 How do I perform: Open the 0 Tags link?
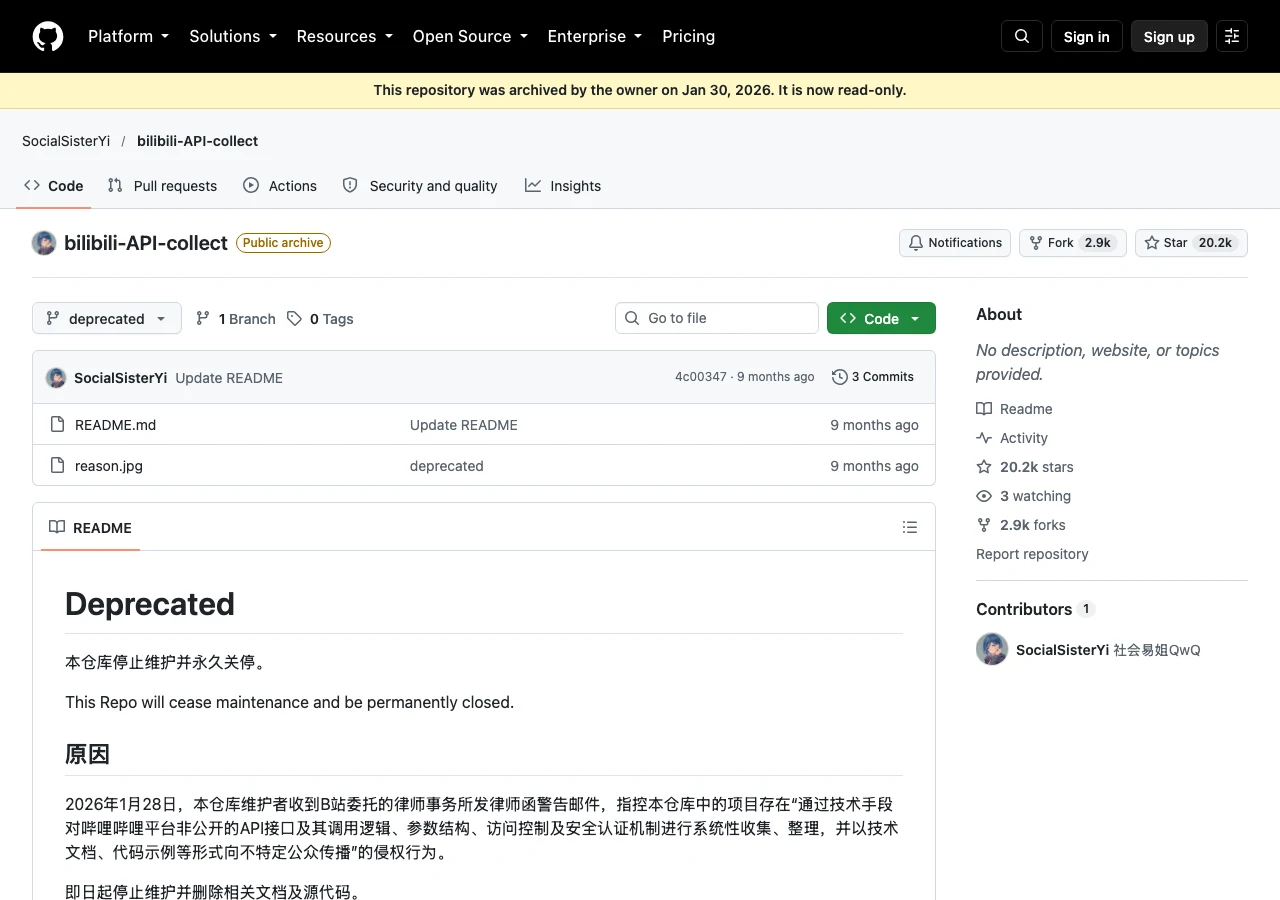pyautogui.click(x=320, y=319)
